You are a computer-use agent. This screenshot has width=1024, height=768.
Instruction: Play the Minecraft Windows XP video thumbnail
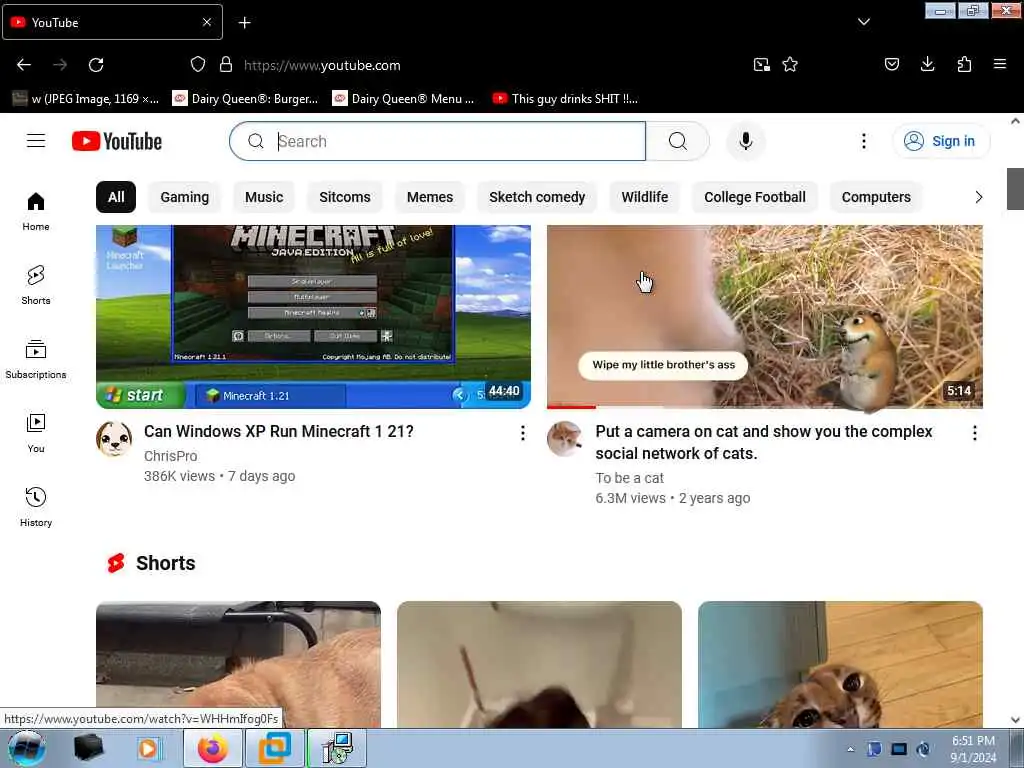coord(313,317)
